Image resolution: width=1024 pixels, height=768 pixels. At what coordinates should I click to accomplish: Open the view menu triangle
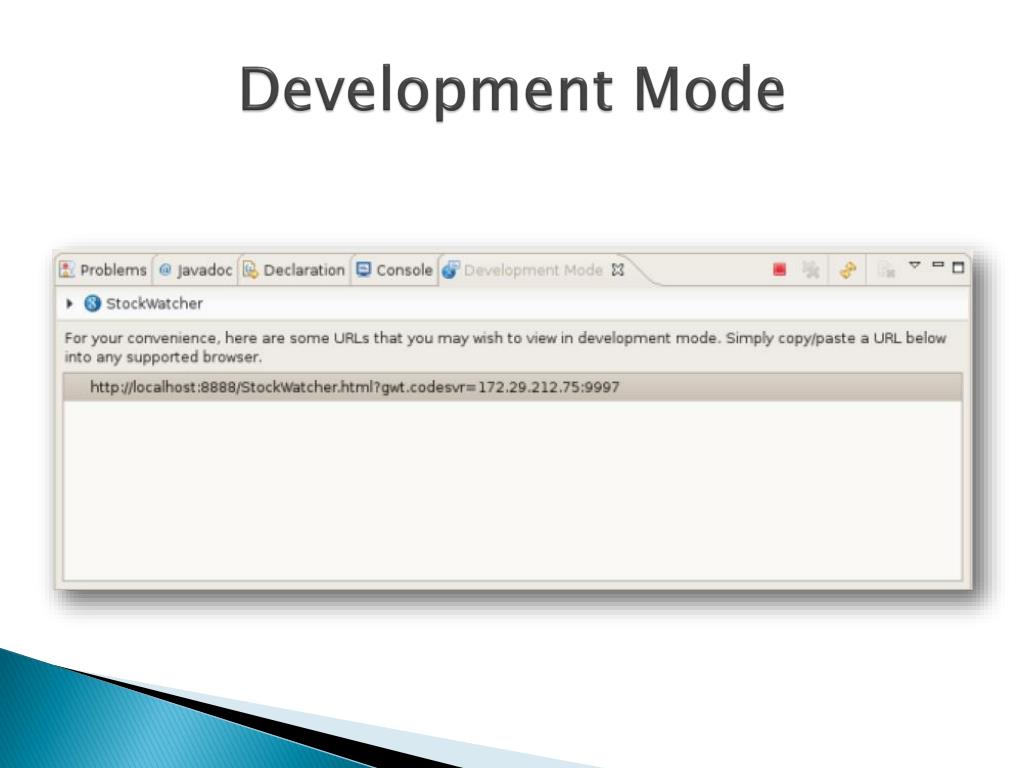pos(914,265)
